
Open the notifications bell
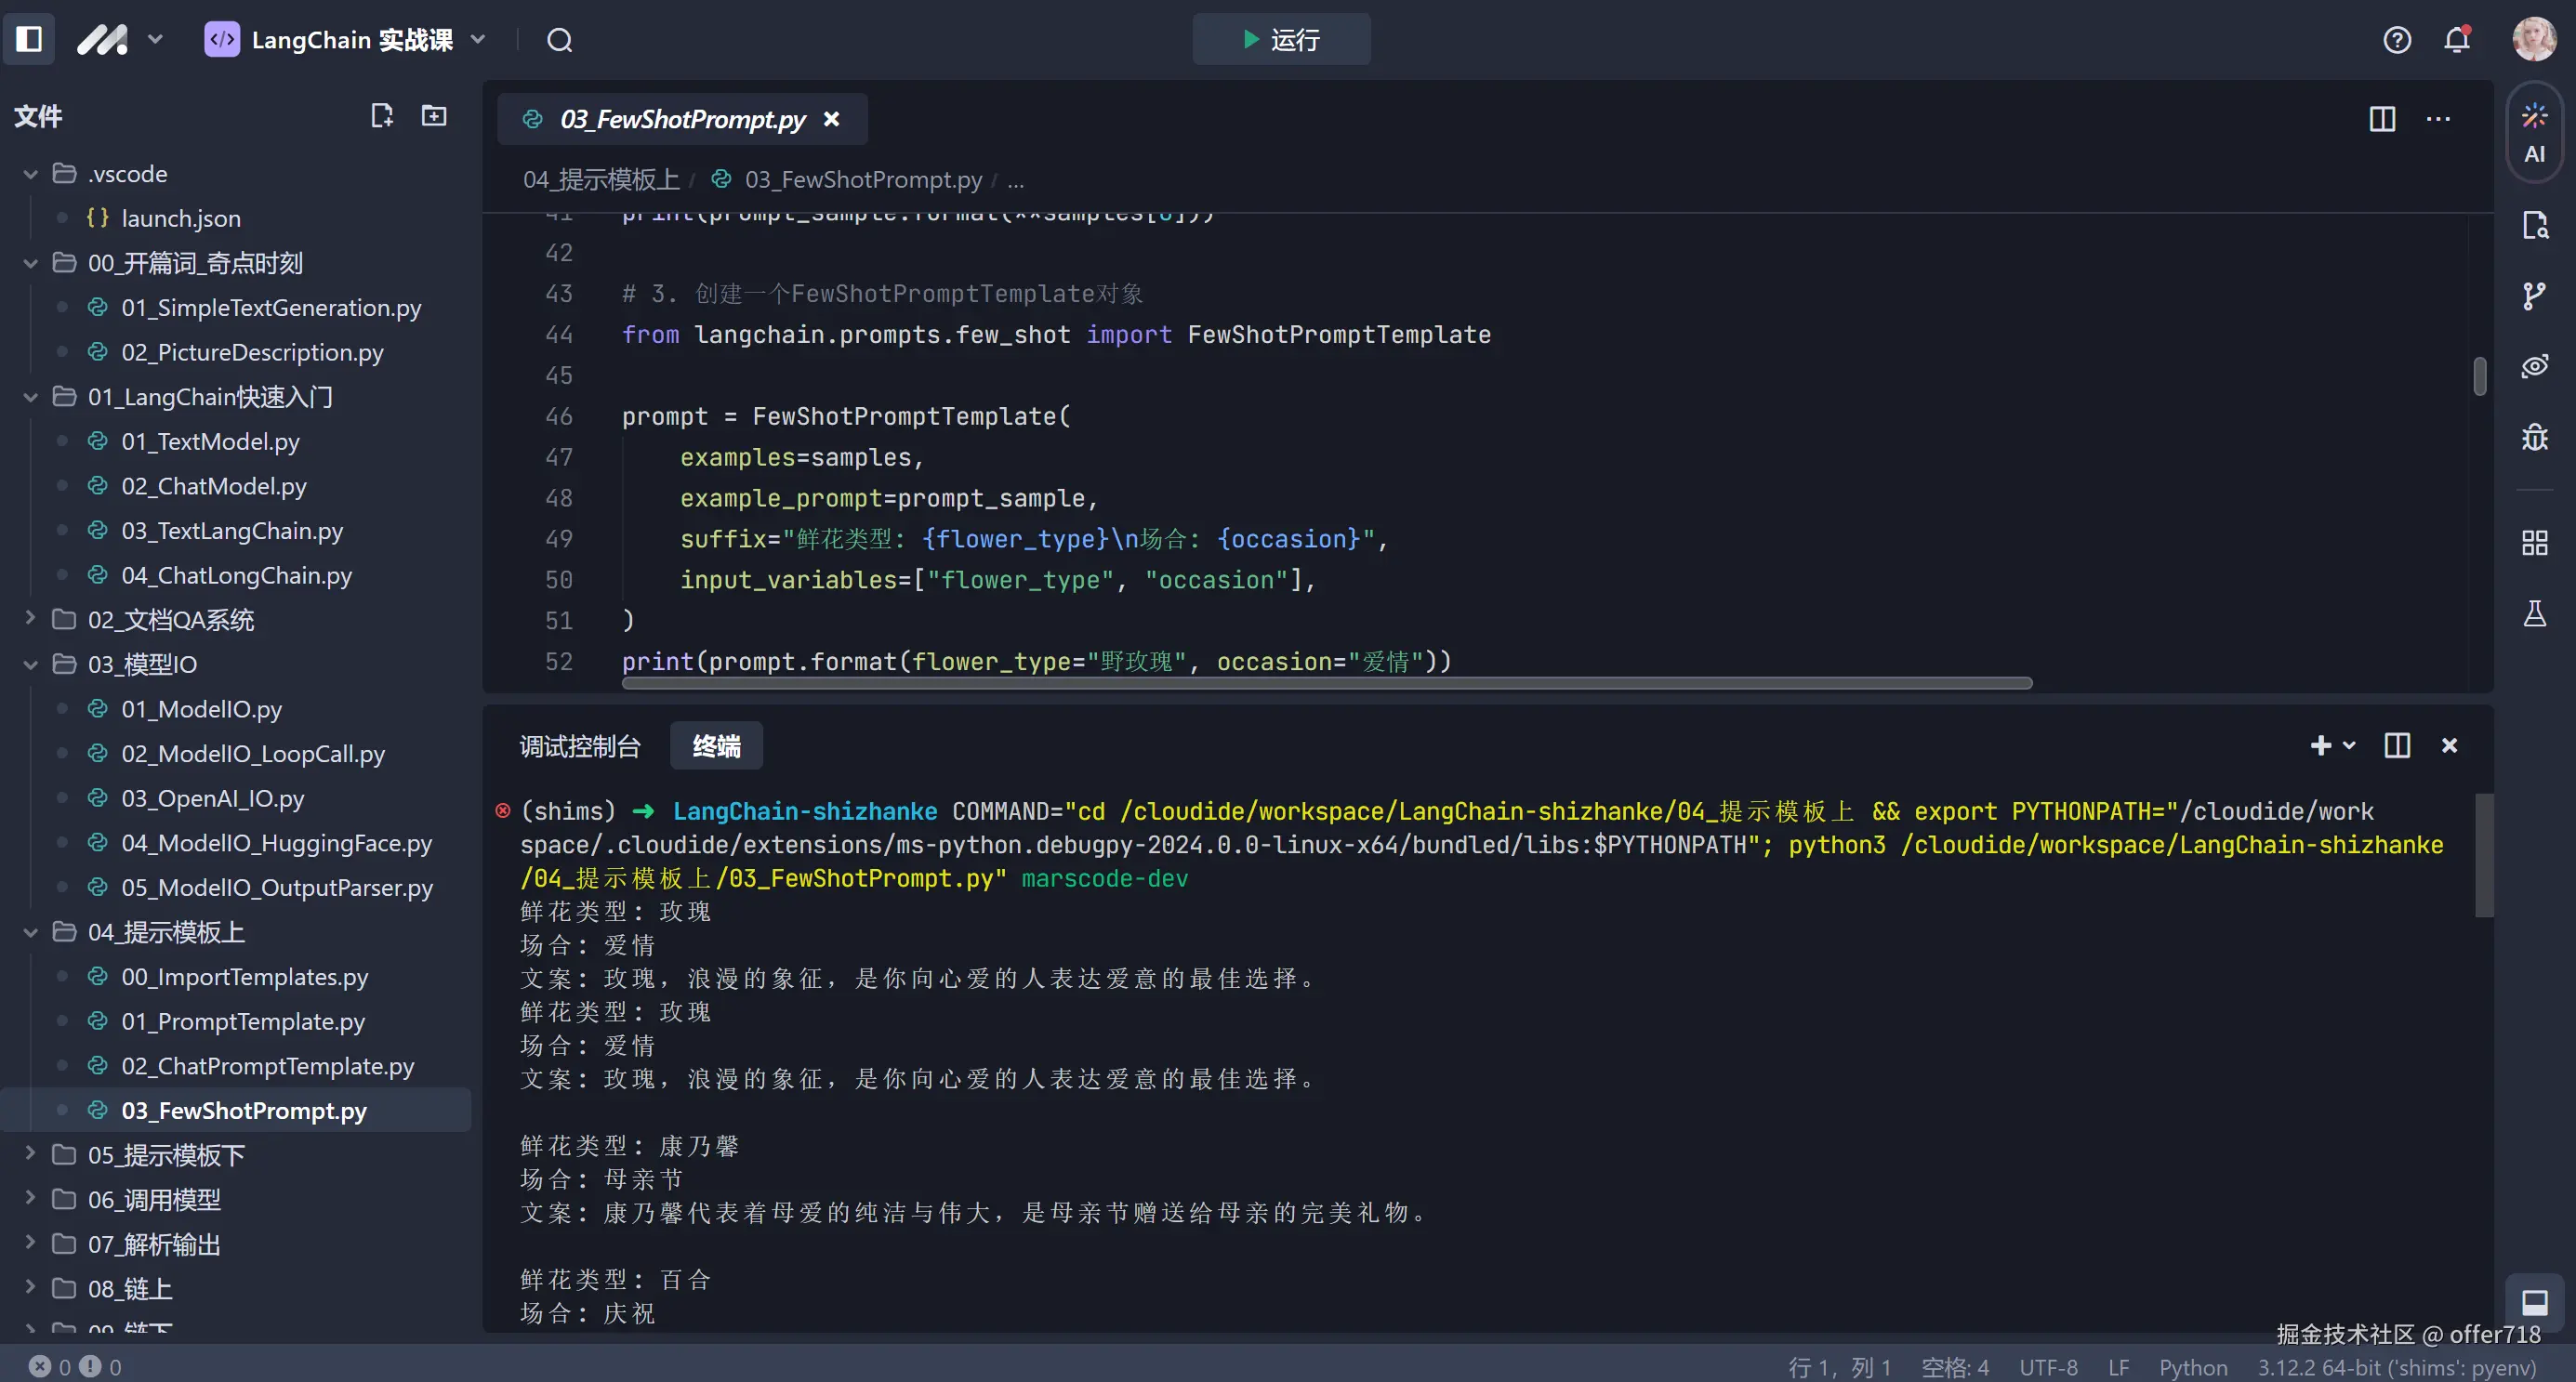[x=2456, y=40]
